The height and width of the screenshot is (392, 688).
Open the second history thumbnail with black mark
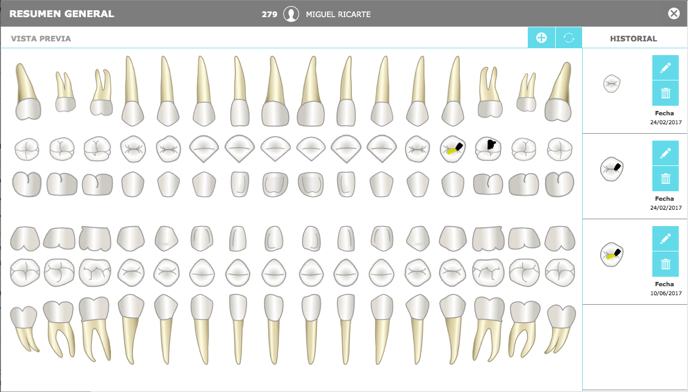(612, 169)
